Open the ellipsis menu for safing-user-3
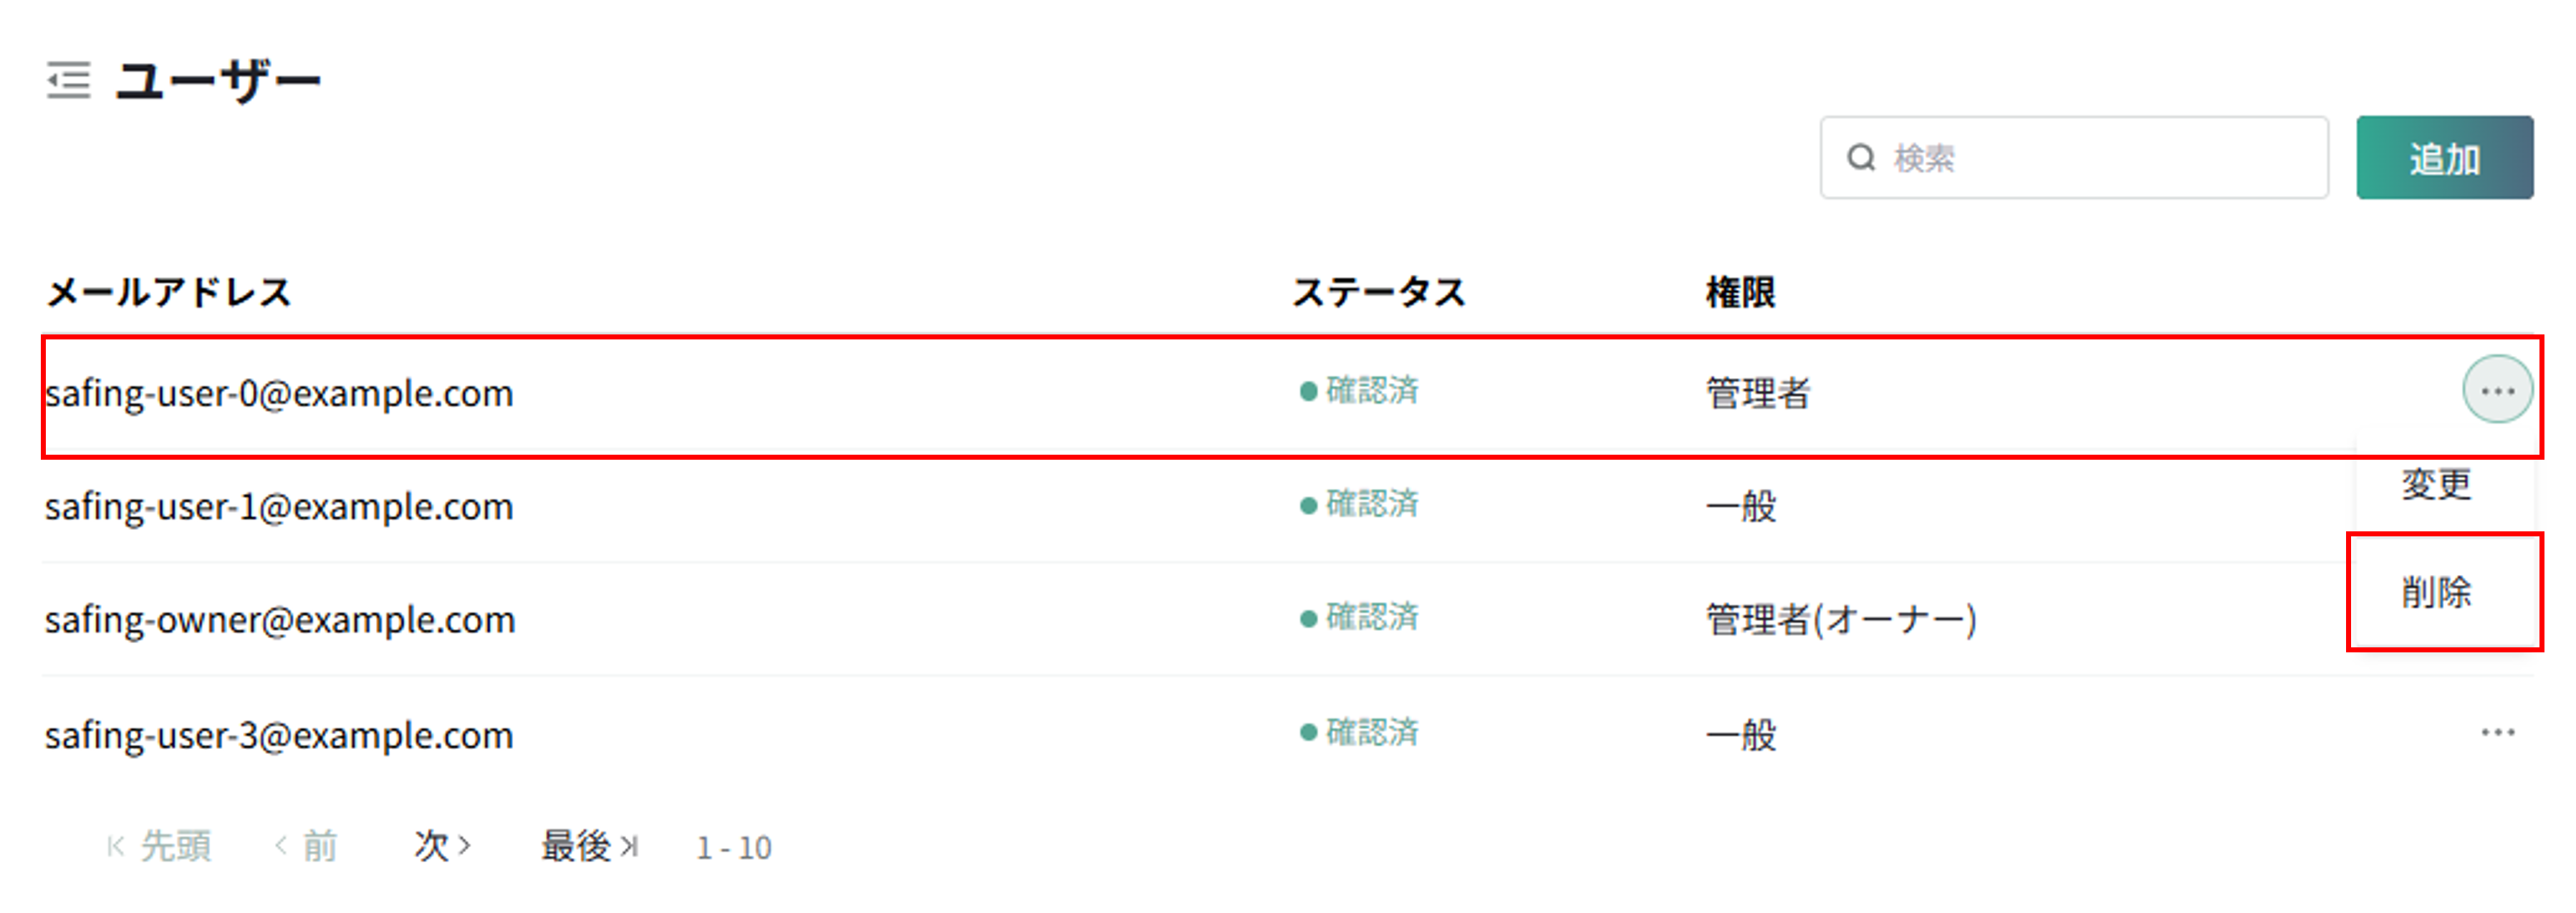This screenshot has width=2576, height=913. pos(2497,733)
